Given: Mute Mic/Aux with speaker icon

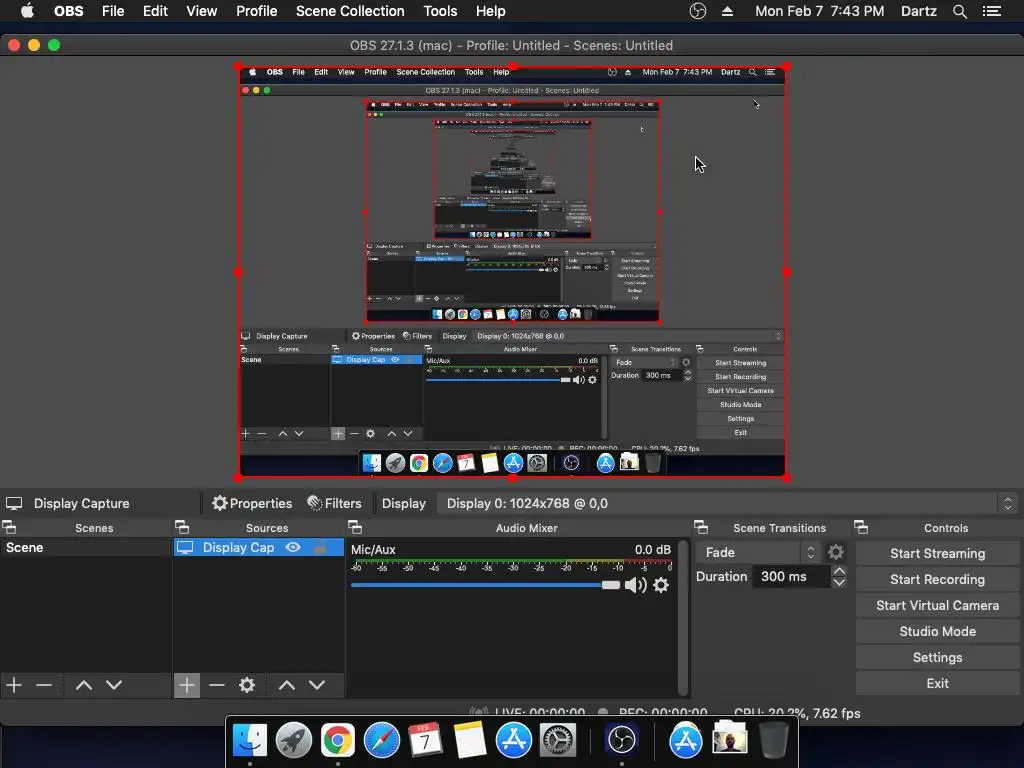Looking at the screenshot, I should tap(635, 585).
